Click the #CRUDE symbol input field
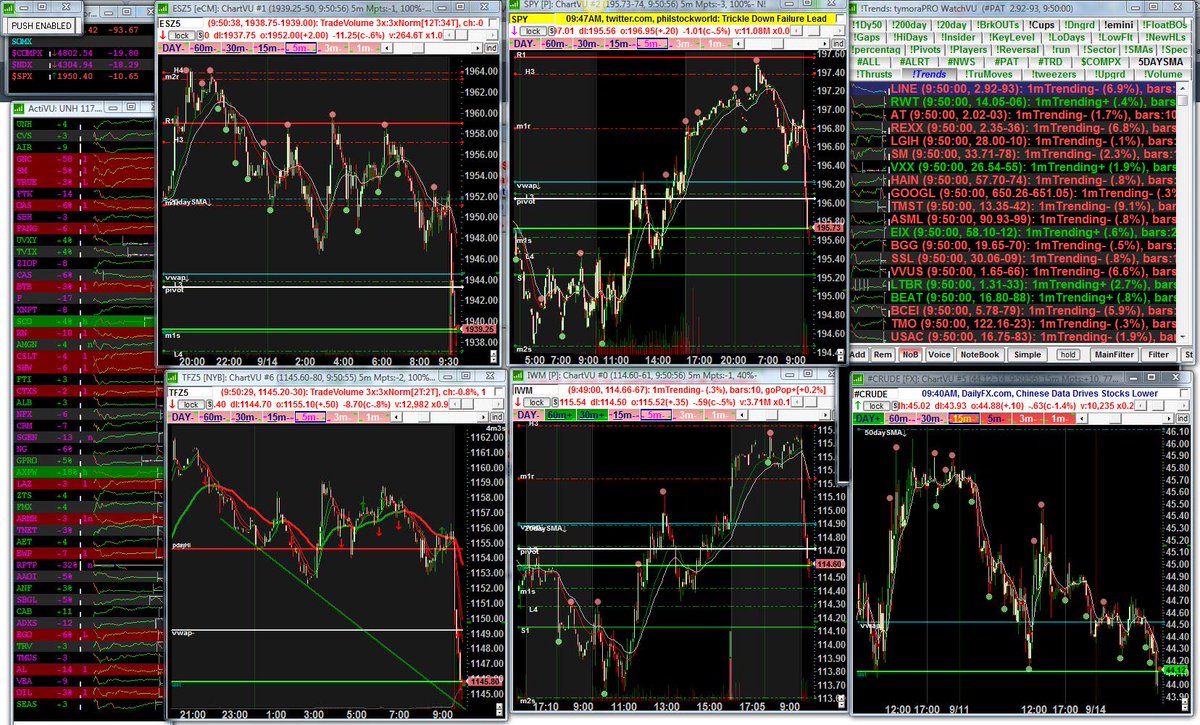Image resolution: width=1200 pixels, height=725 pixels. (876, 394)
